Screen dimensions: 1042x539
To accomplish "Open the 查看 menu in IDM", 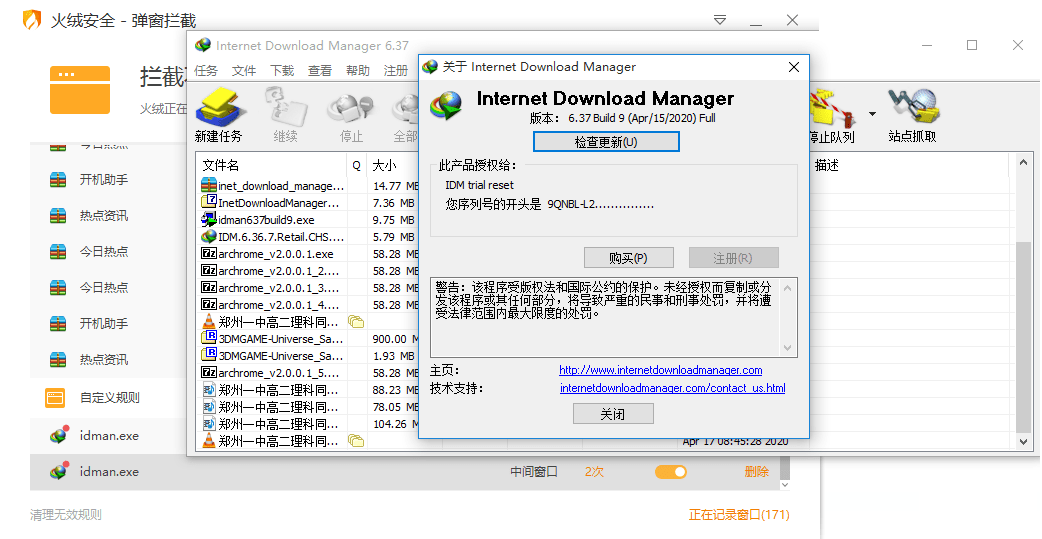I will [320, 70].
